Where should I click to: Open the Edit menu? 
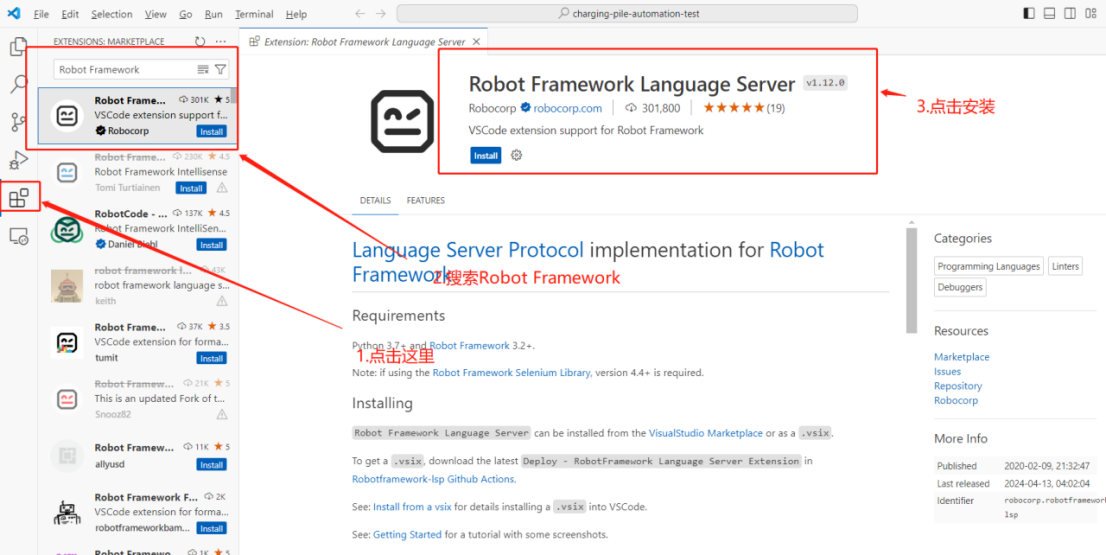click(x=70, y=14)
